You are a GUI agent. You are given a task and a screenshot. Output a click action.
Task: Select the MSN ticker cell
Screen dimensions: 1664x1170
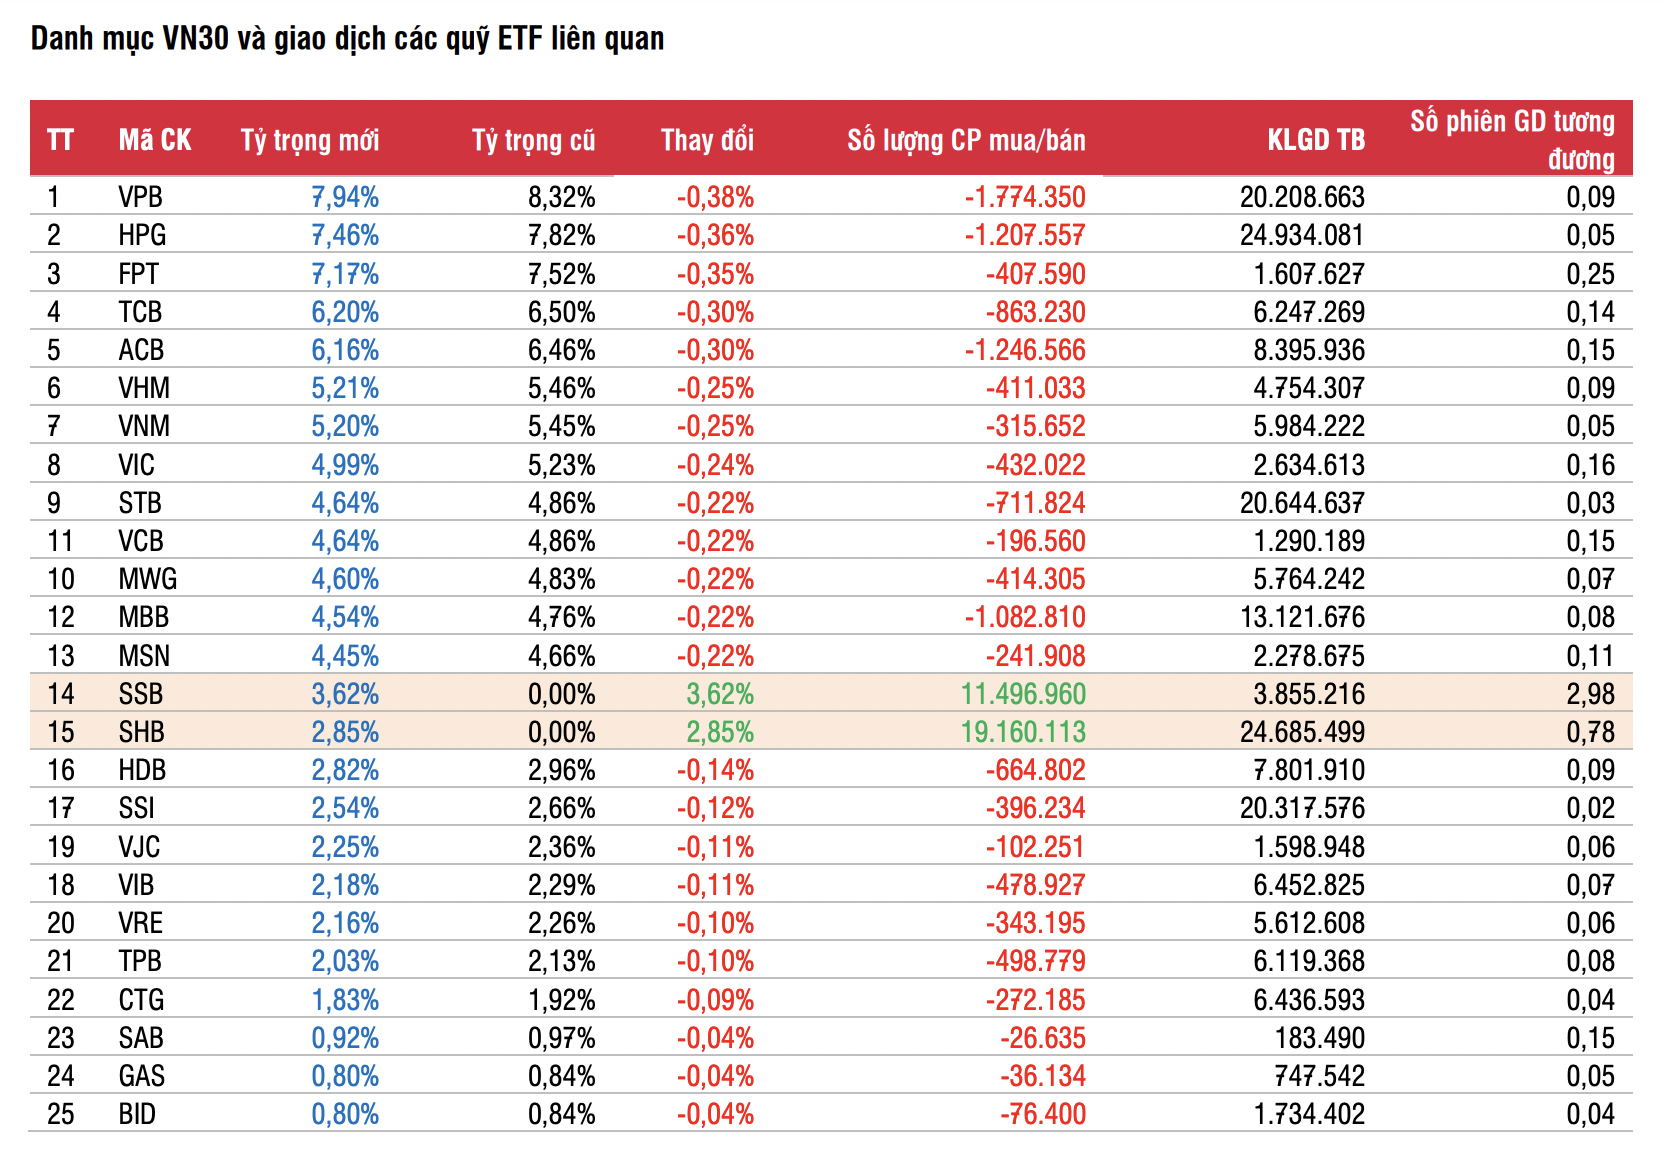pyautogui.click(x=144, y=656)
